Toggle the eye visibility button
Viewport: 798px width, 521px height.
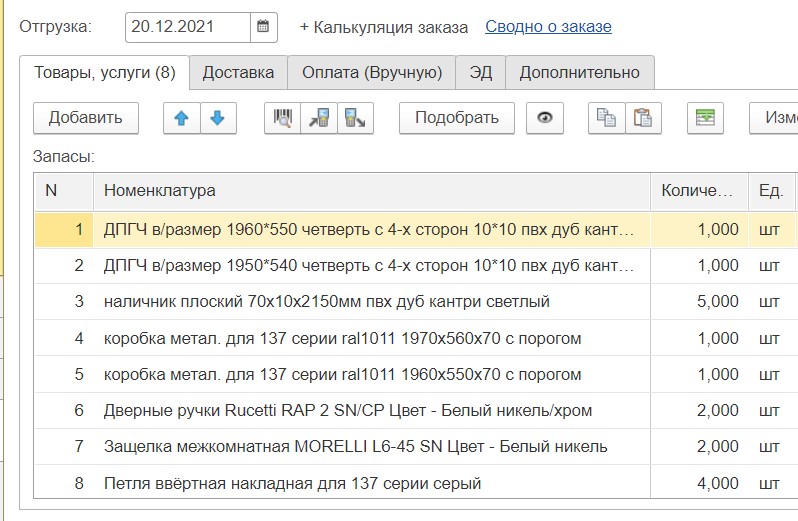(544, 118)
